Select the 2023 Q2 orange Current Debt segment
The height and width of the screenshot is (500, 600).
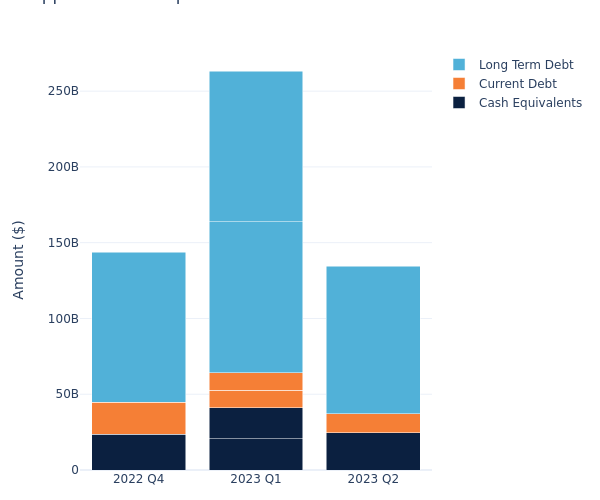373,423
